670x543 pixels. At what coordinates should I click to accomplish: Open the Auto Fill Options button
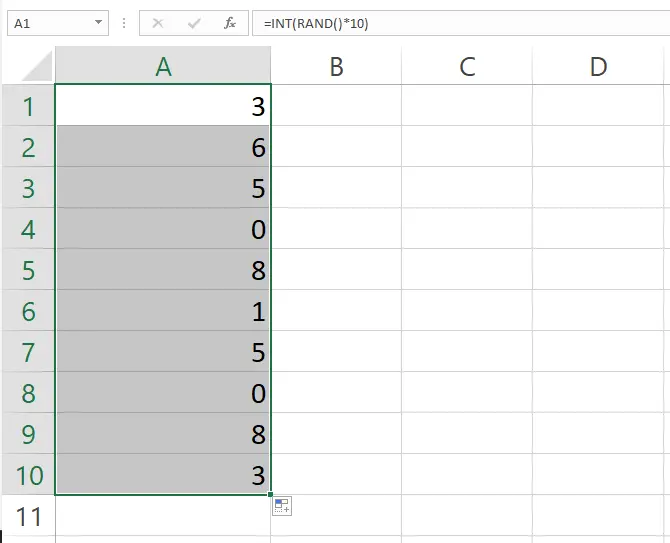tap(282, 506)
